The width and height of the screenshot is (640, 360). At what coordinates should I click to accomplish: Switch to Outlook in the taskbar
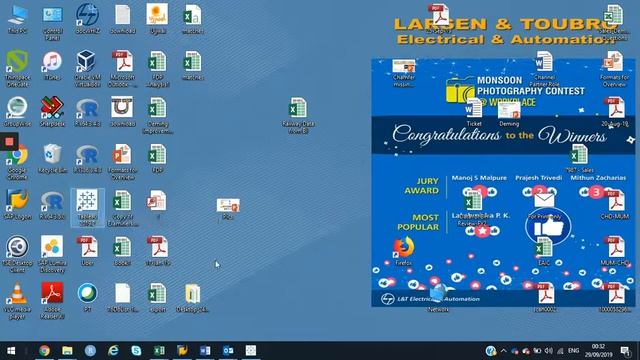pos(228,351)
